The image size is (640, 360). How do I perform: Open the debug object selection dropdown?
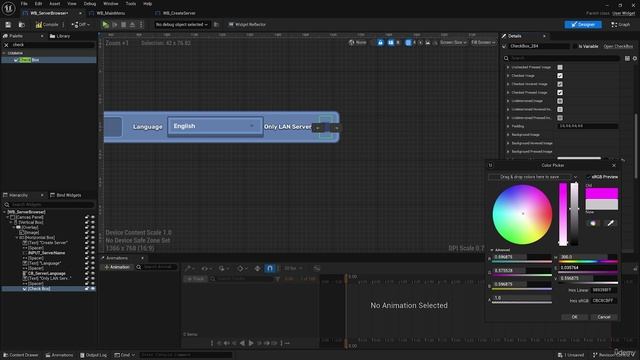(x=182, y=24)
